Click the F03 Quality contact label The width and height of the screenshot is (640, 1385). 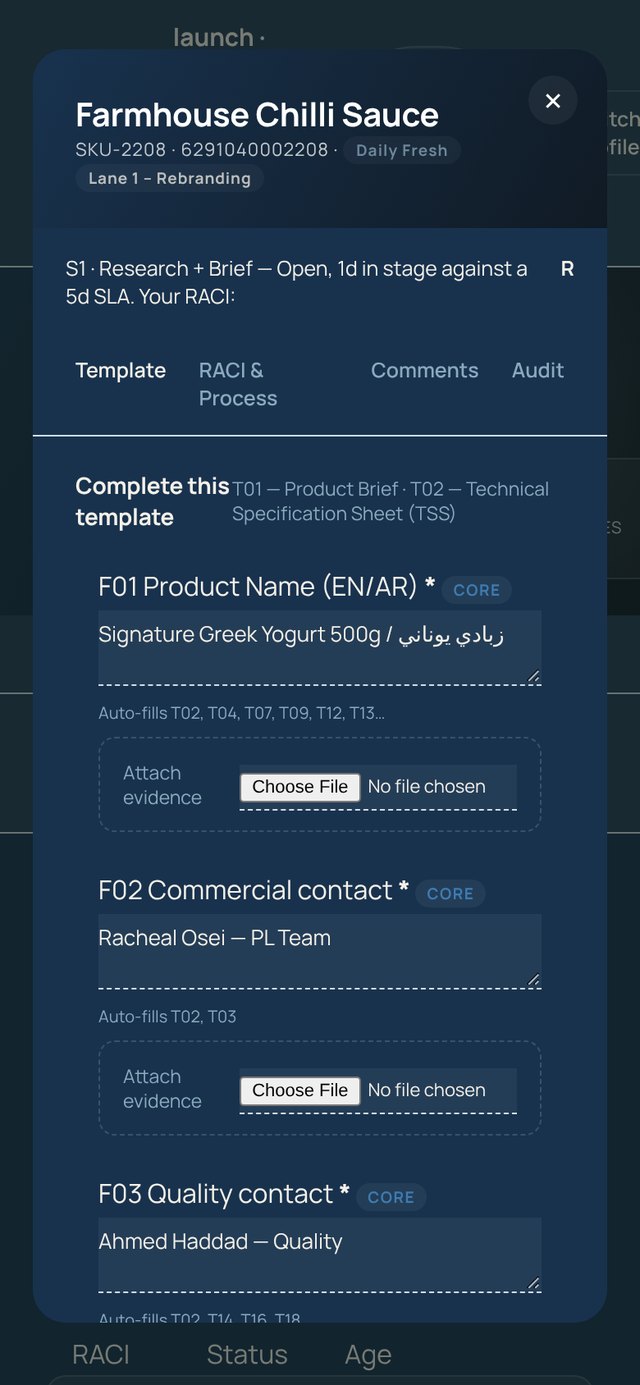[x=224, y=1194]
